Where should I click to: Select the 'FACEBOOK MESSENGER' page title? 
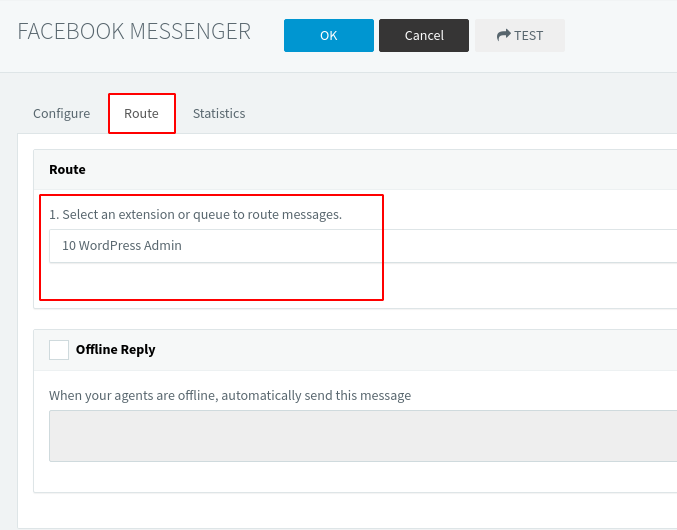tap(134, 32)
